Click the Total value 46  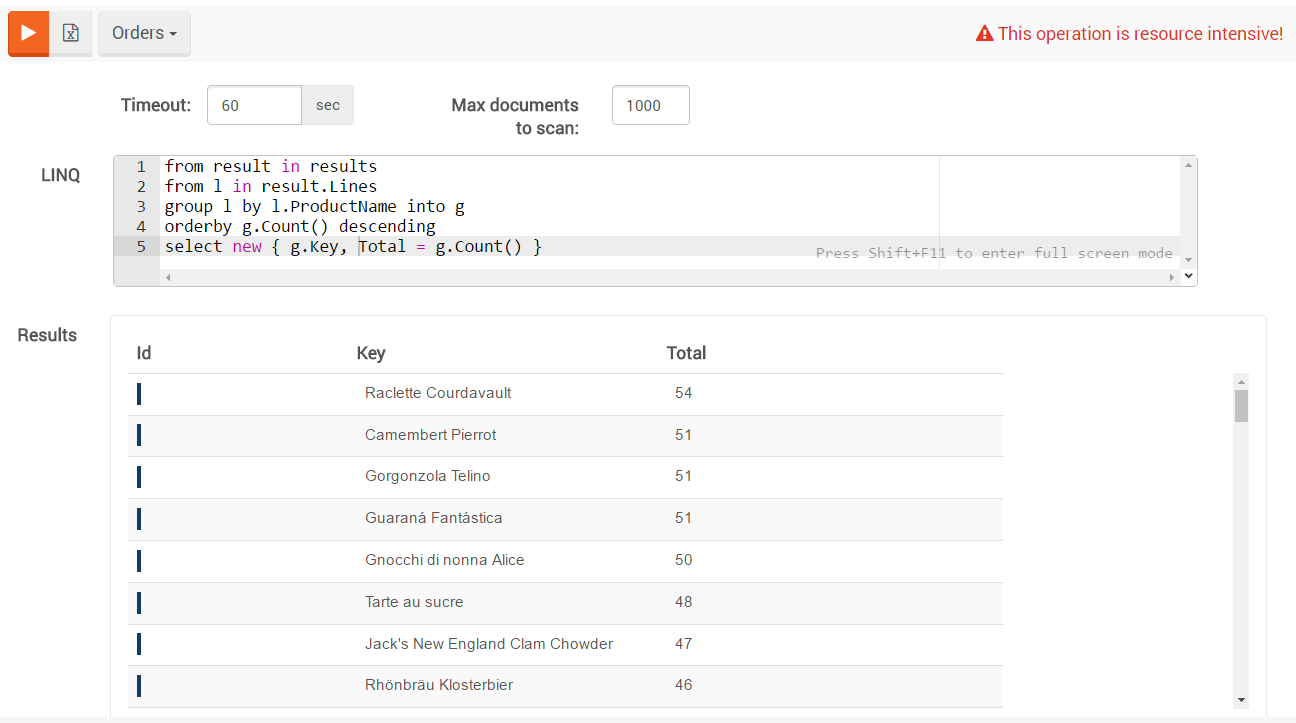coord(683,685)
